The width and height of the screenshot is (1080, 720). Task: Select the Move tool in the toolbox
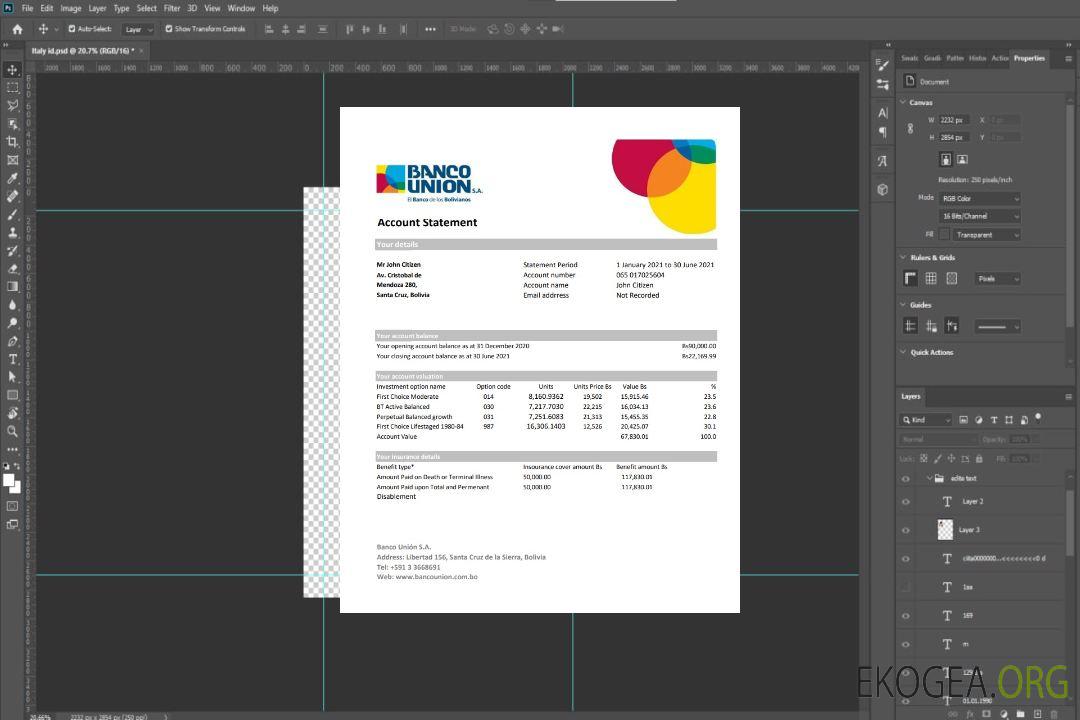[12, 70]
